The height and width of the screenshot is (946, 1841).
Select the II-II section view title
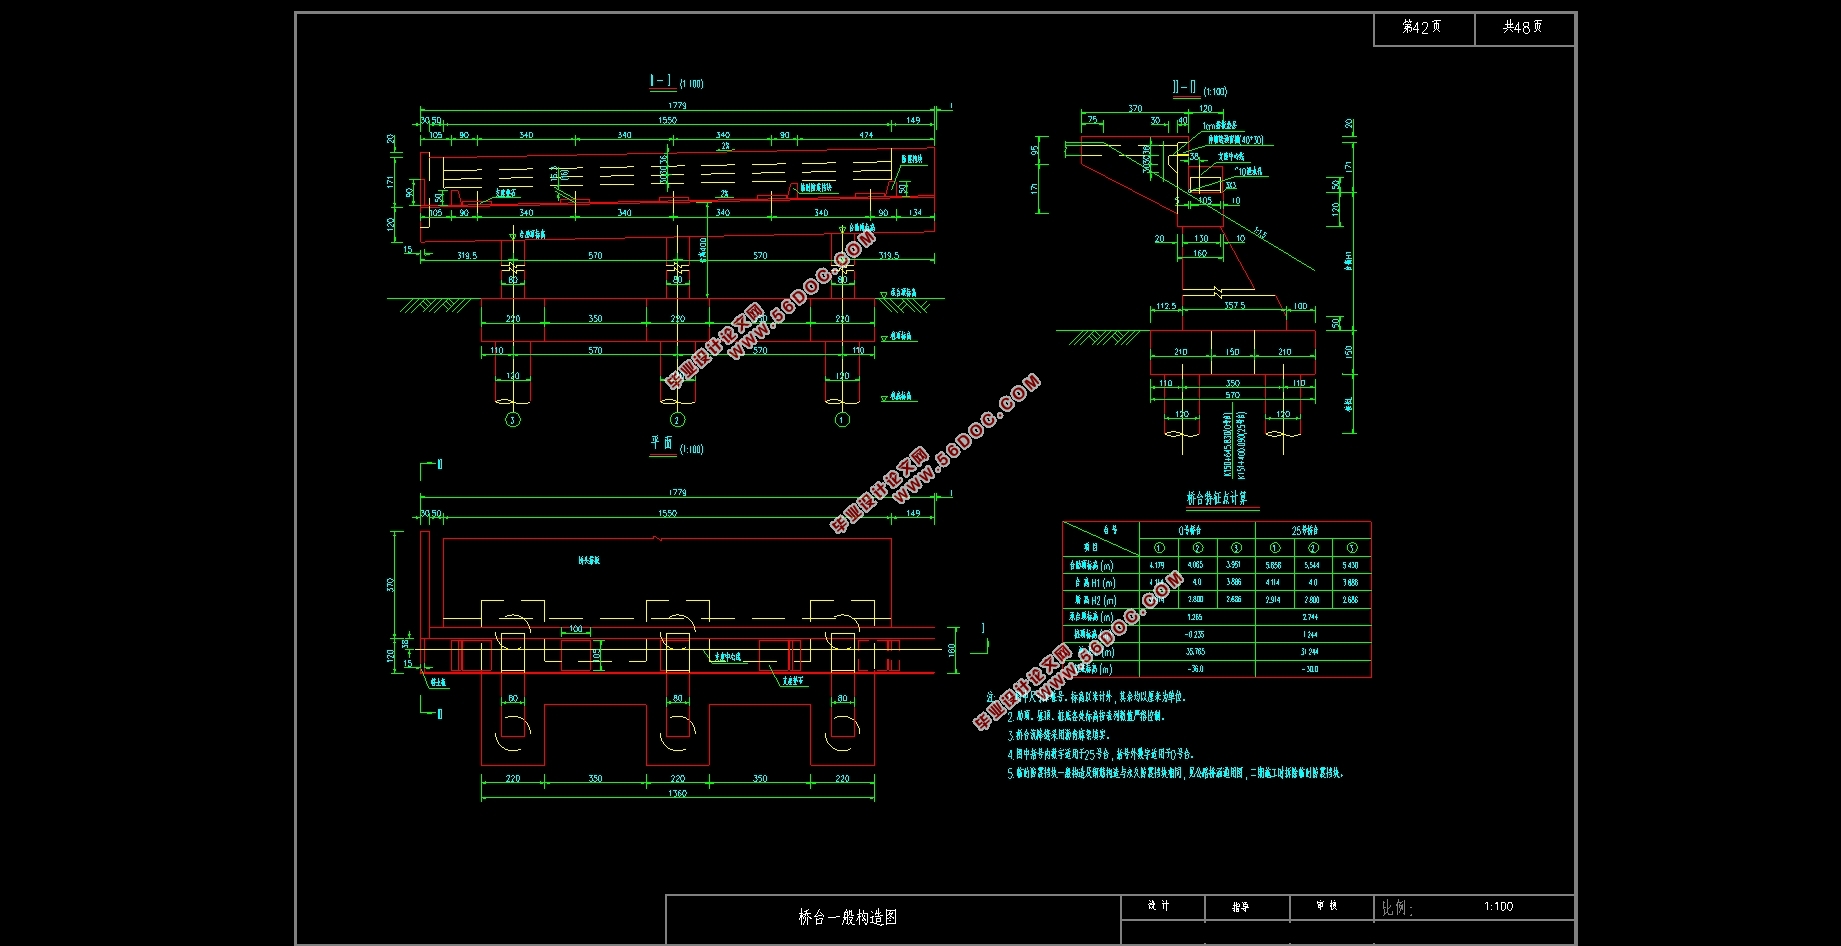coord(1185,88)
